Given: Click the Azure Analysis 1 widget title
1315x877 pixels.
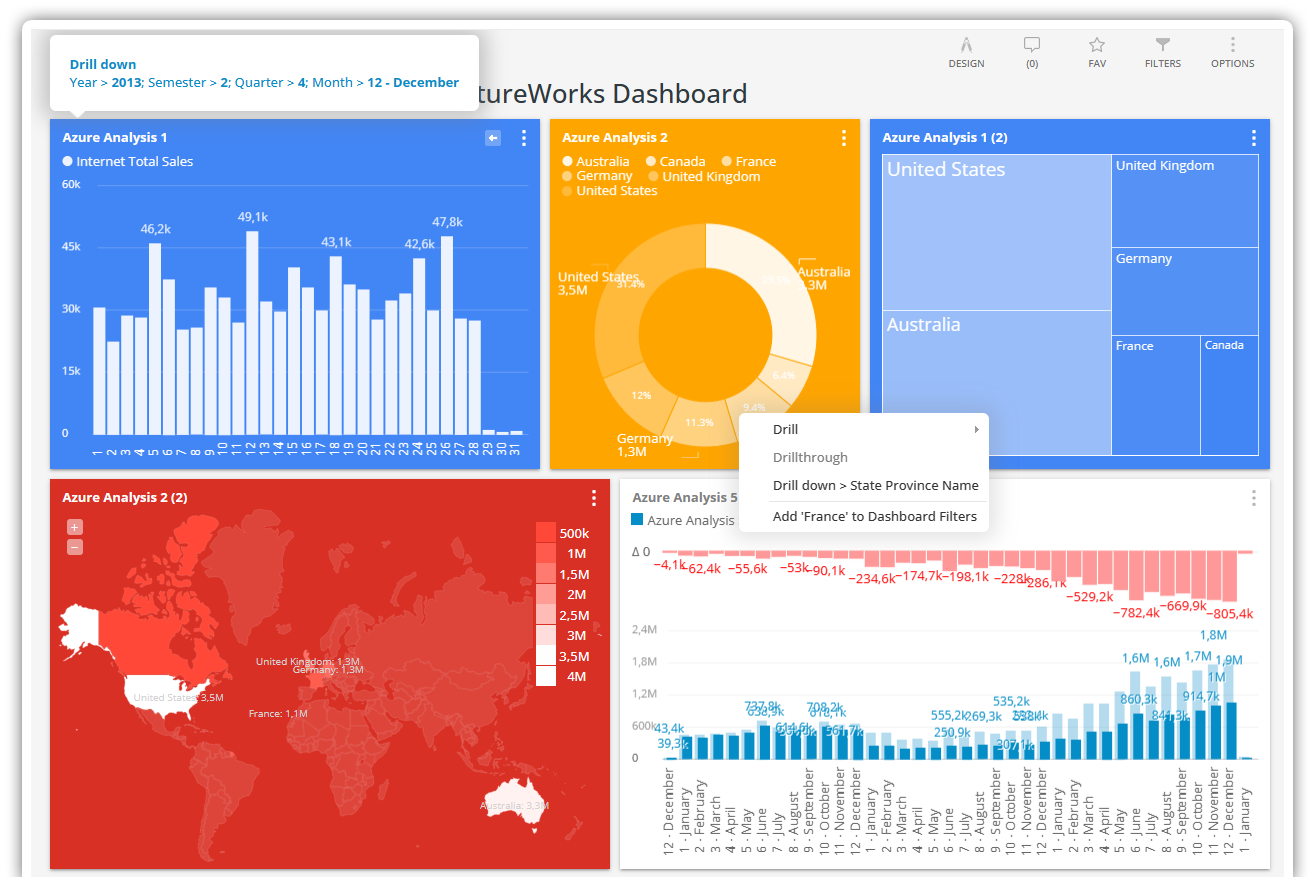Looking at the screenshot, I should click(x=115, y=138).
